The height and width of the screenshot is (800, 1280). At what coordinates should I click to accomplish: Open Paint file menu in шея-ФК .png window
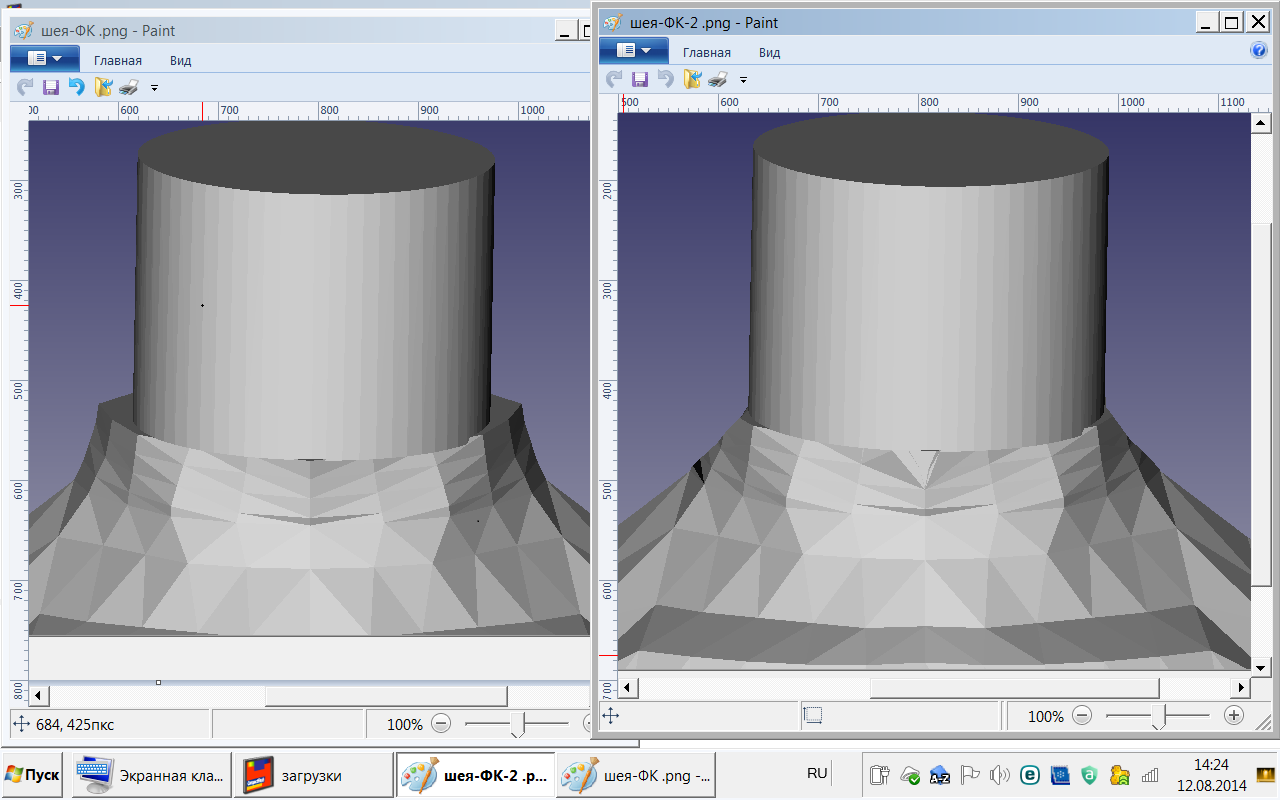pos(44,59)
